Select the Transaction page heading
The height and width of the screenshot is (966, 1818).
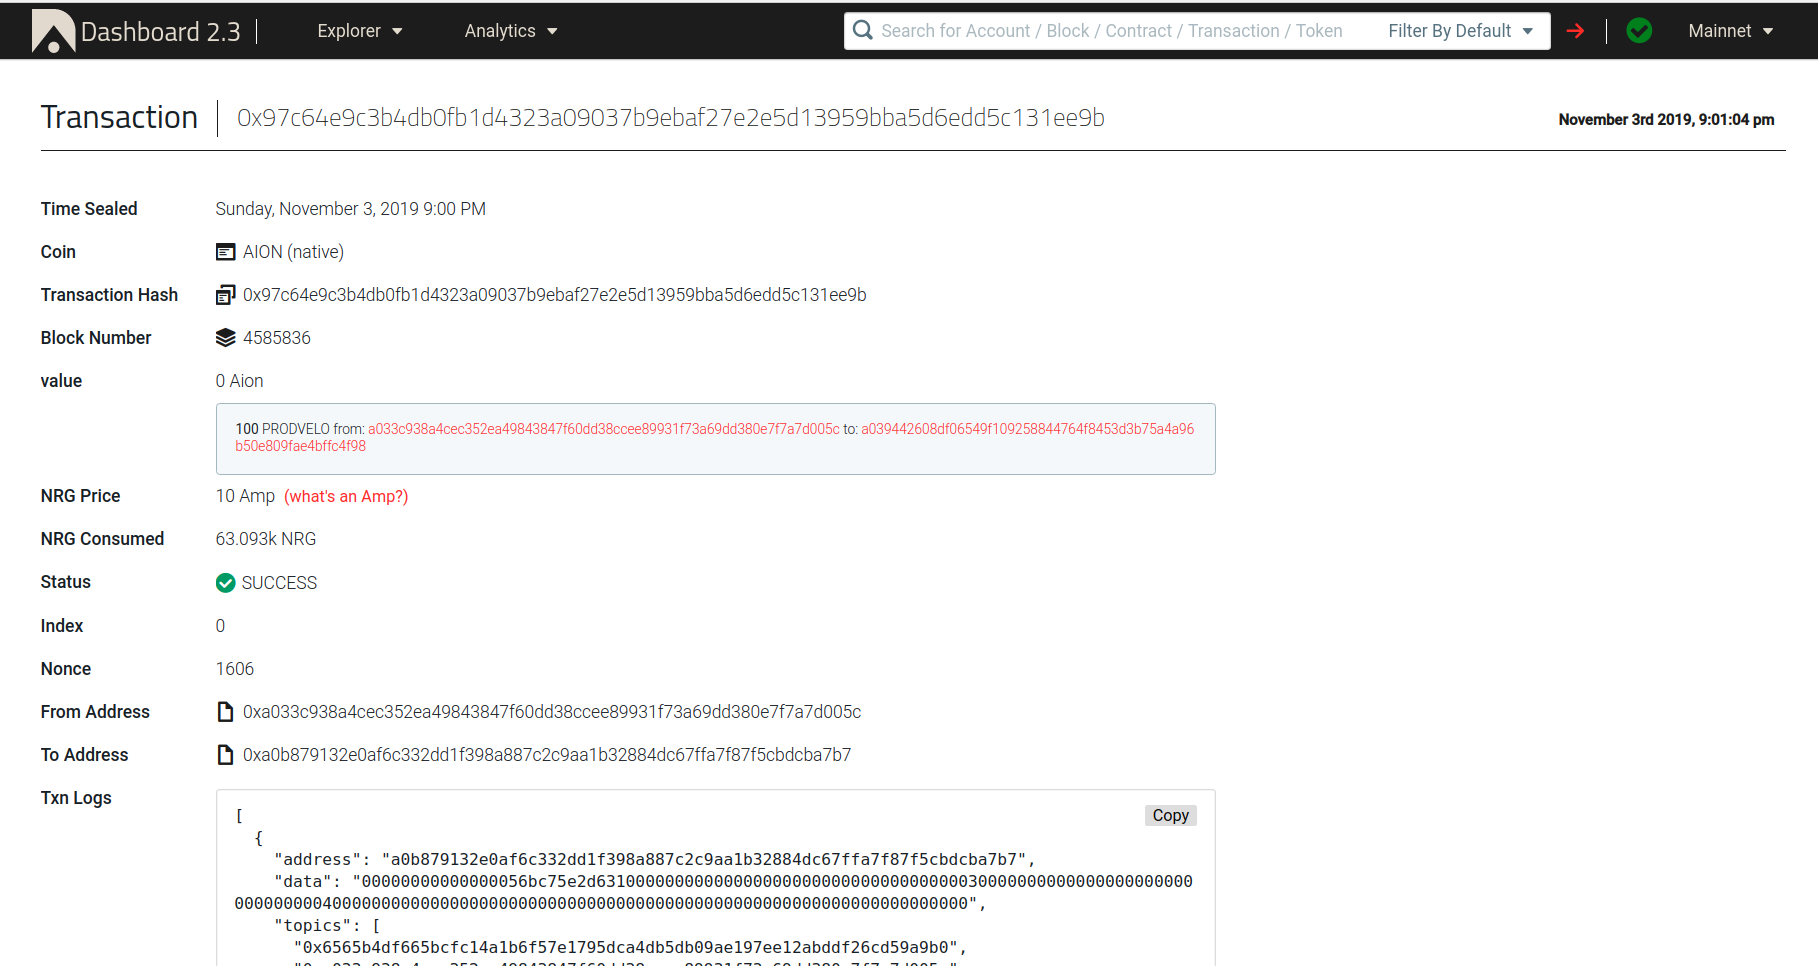click(x=118, y=117)
